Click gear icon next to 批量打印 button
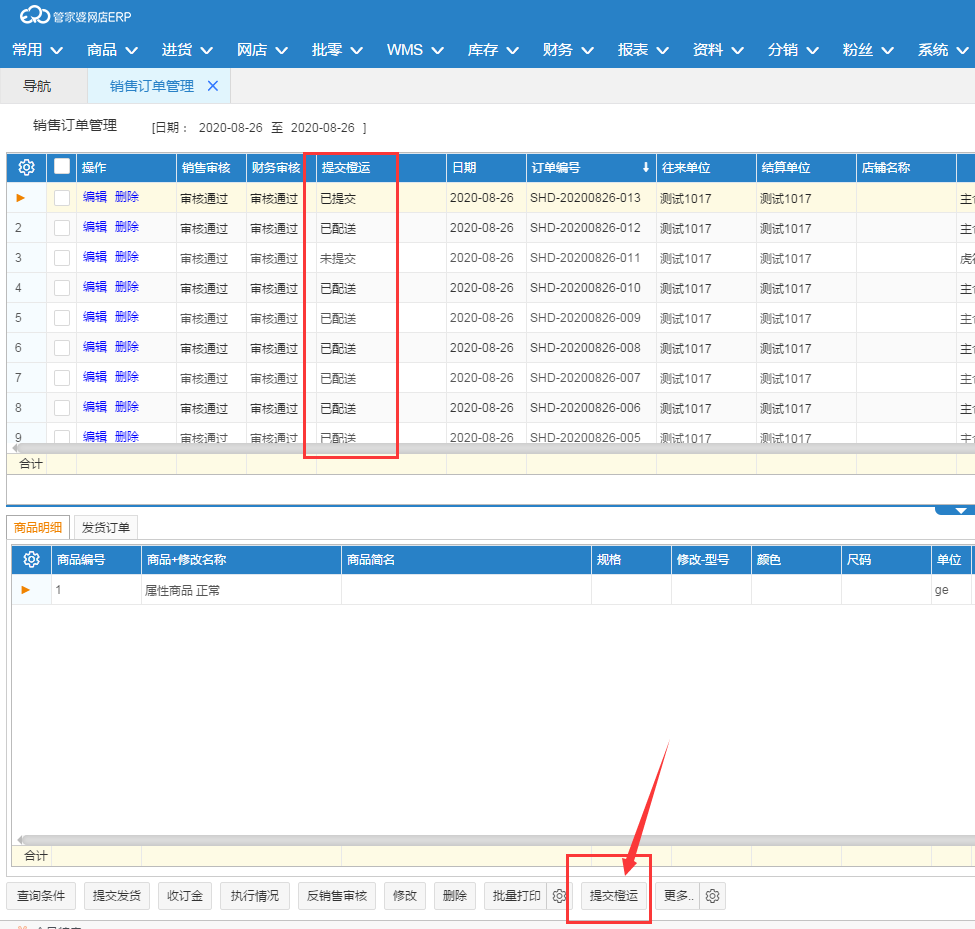 (x=559, y=896)
